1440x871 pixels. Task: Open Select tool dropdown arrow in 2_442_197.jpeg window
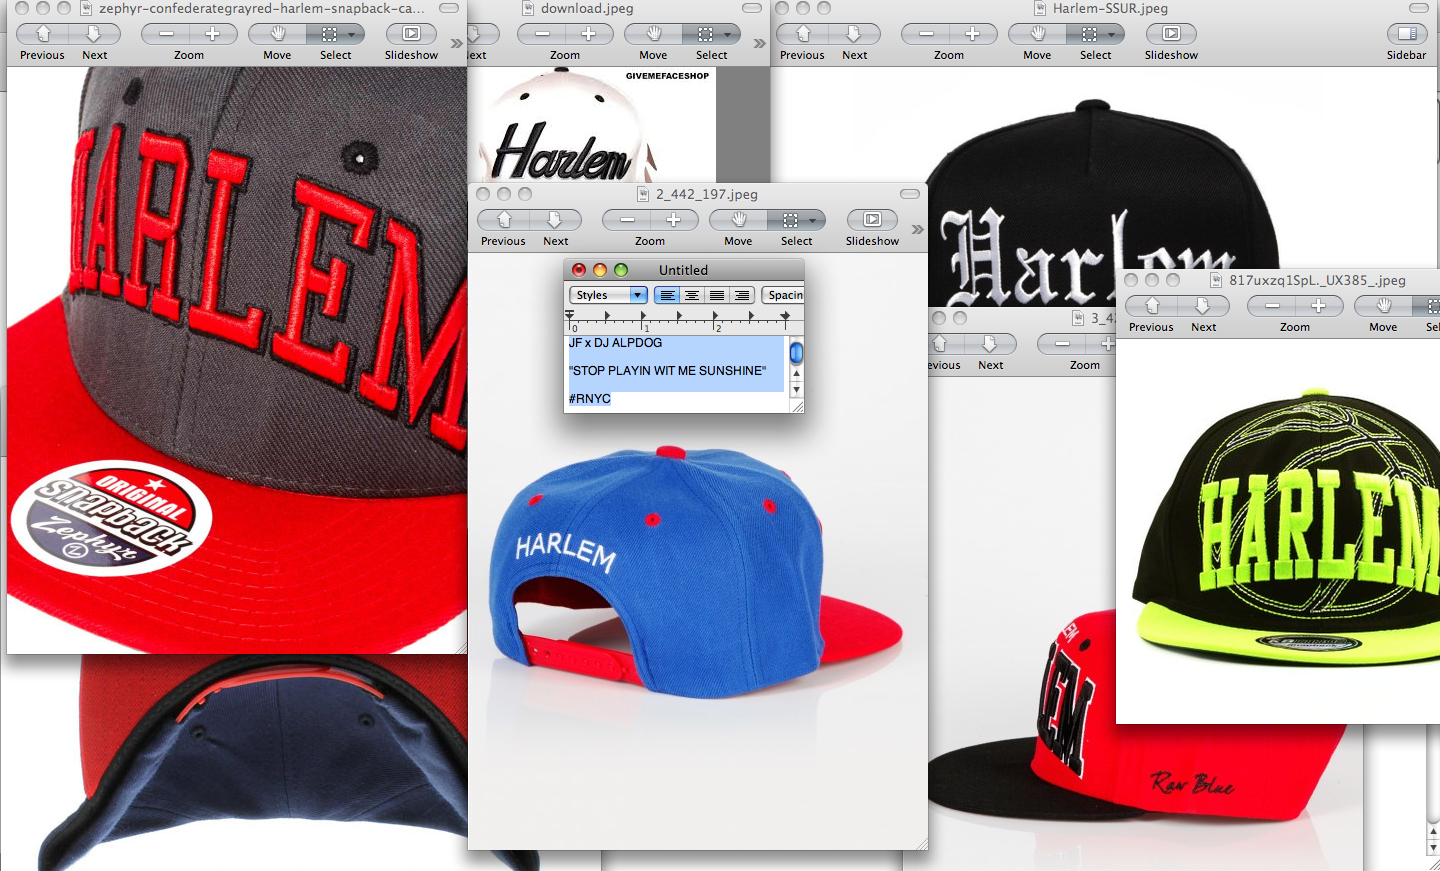(x=814, y=220)
